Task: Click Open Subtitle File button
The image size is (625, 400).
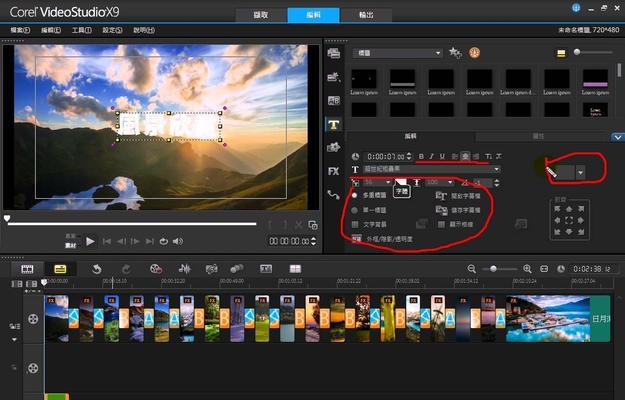Action: (x=458, y=196)
